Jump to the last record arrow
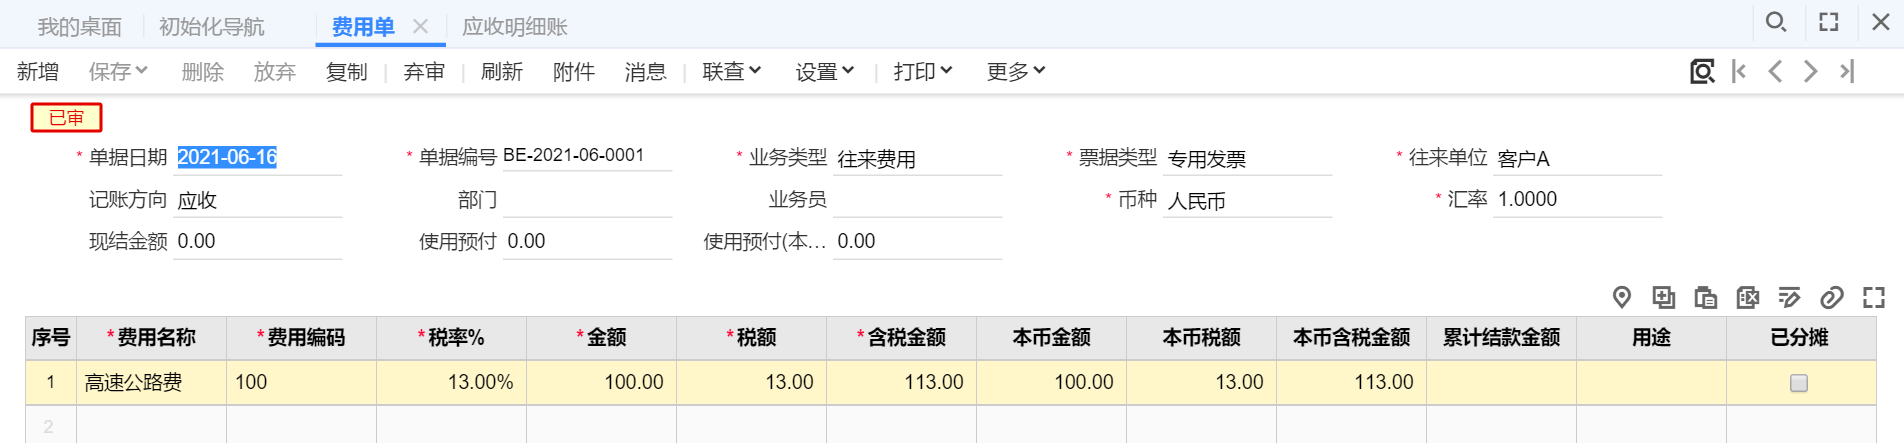Screen dimensions: 1904x443 1847,71
